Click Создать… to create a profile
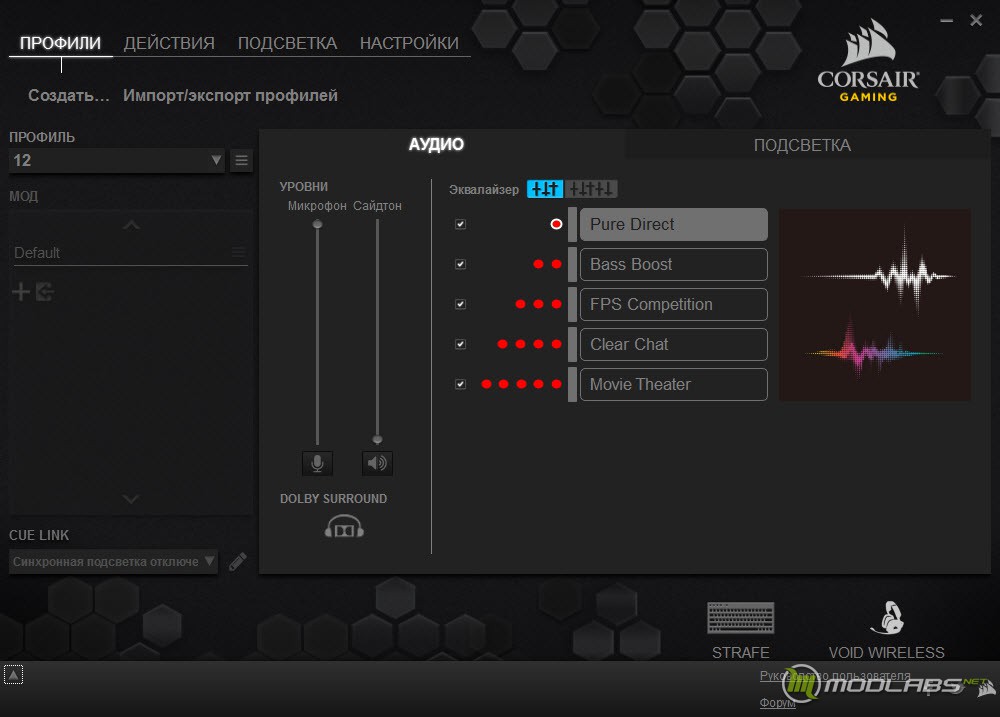 [69, 96]
